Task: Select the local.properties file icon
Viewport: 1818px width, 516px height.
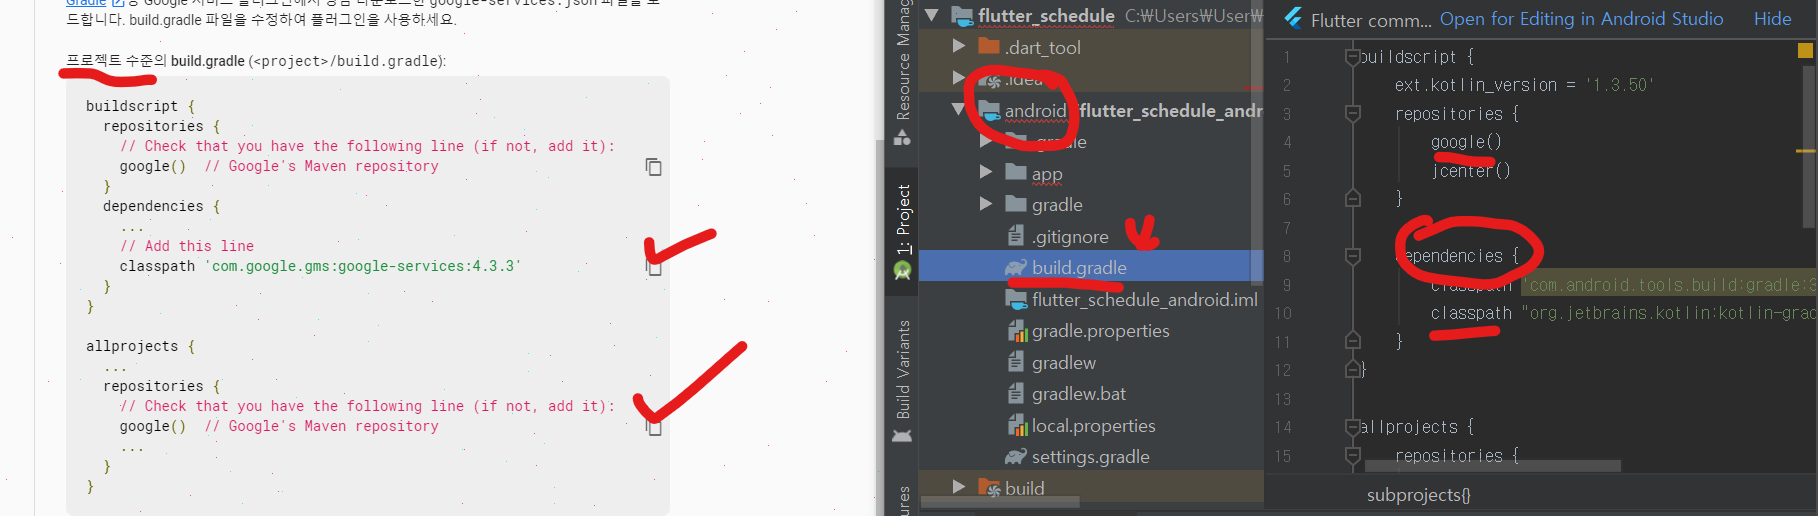Action: tap(1017, 425)
